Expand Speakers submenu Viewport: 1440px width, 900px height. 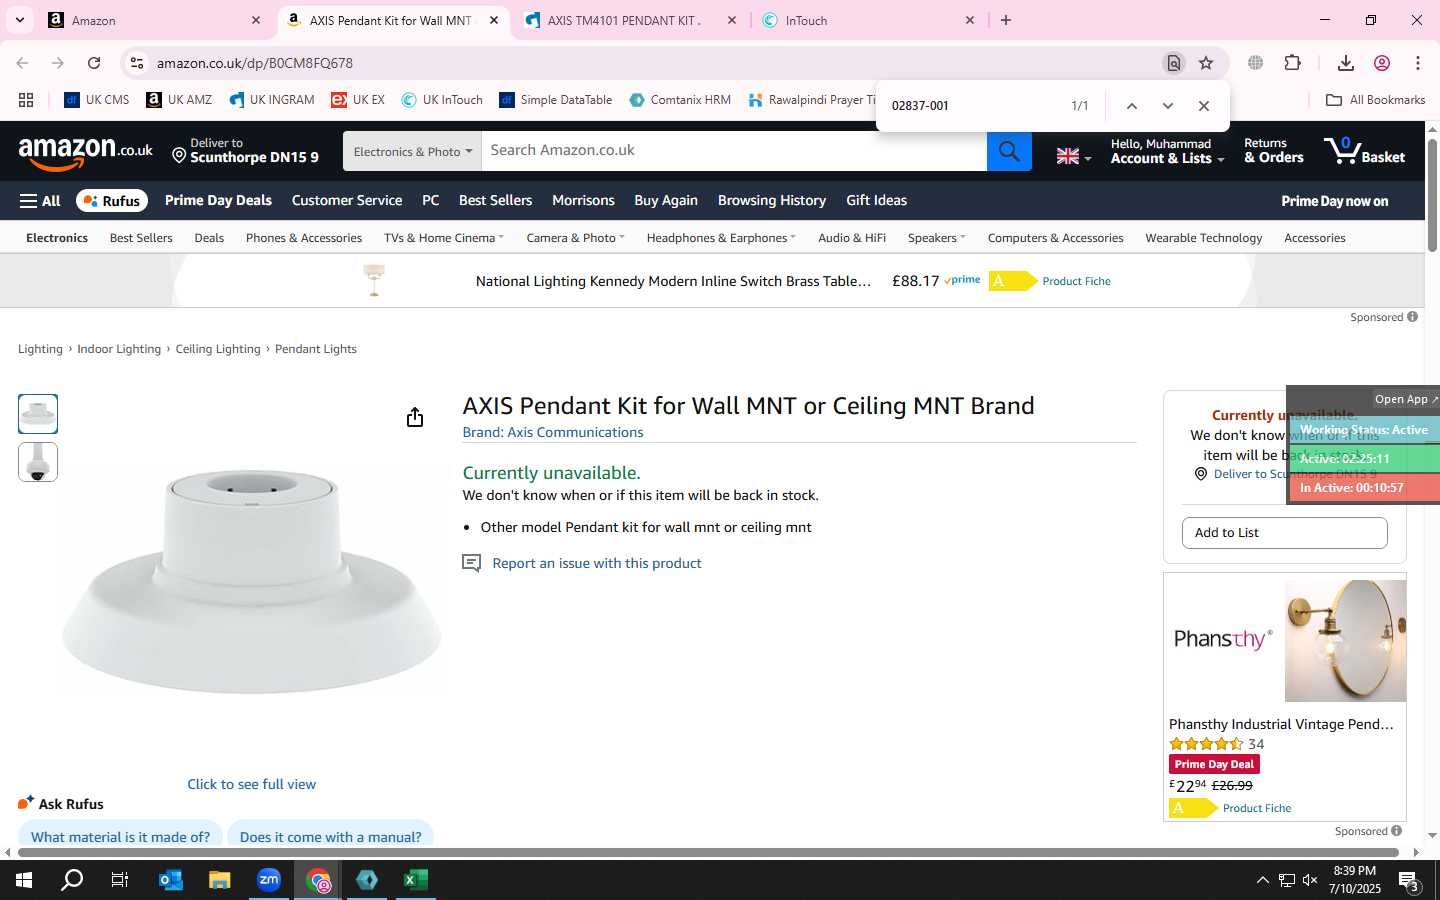pos(936,238)
